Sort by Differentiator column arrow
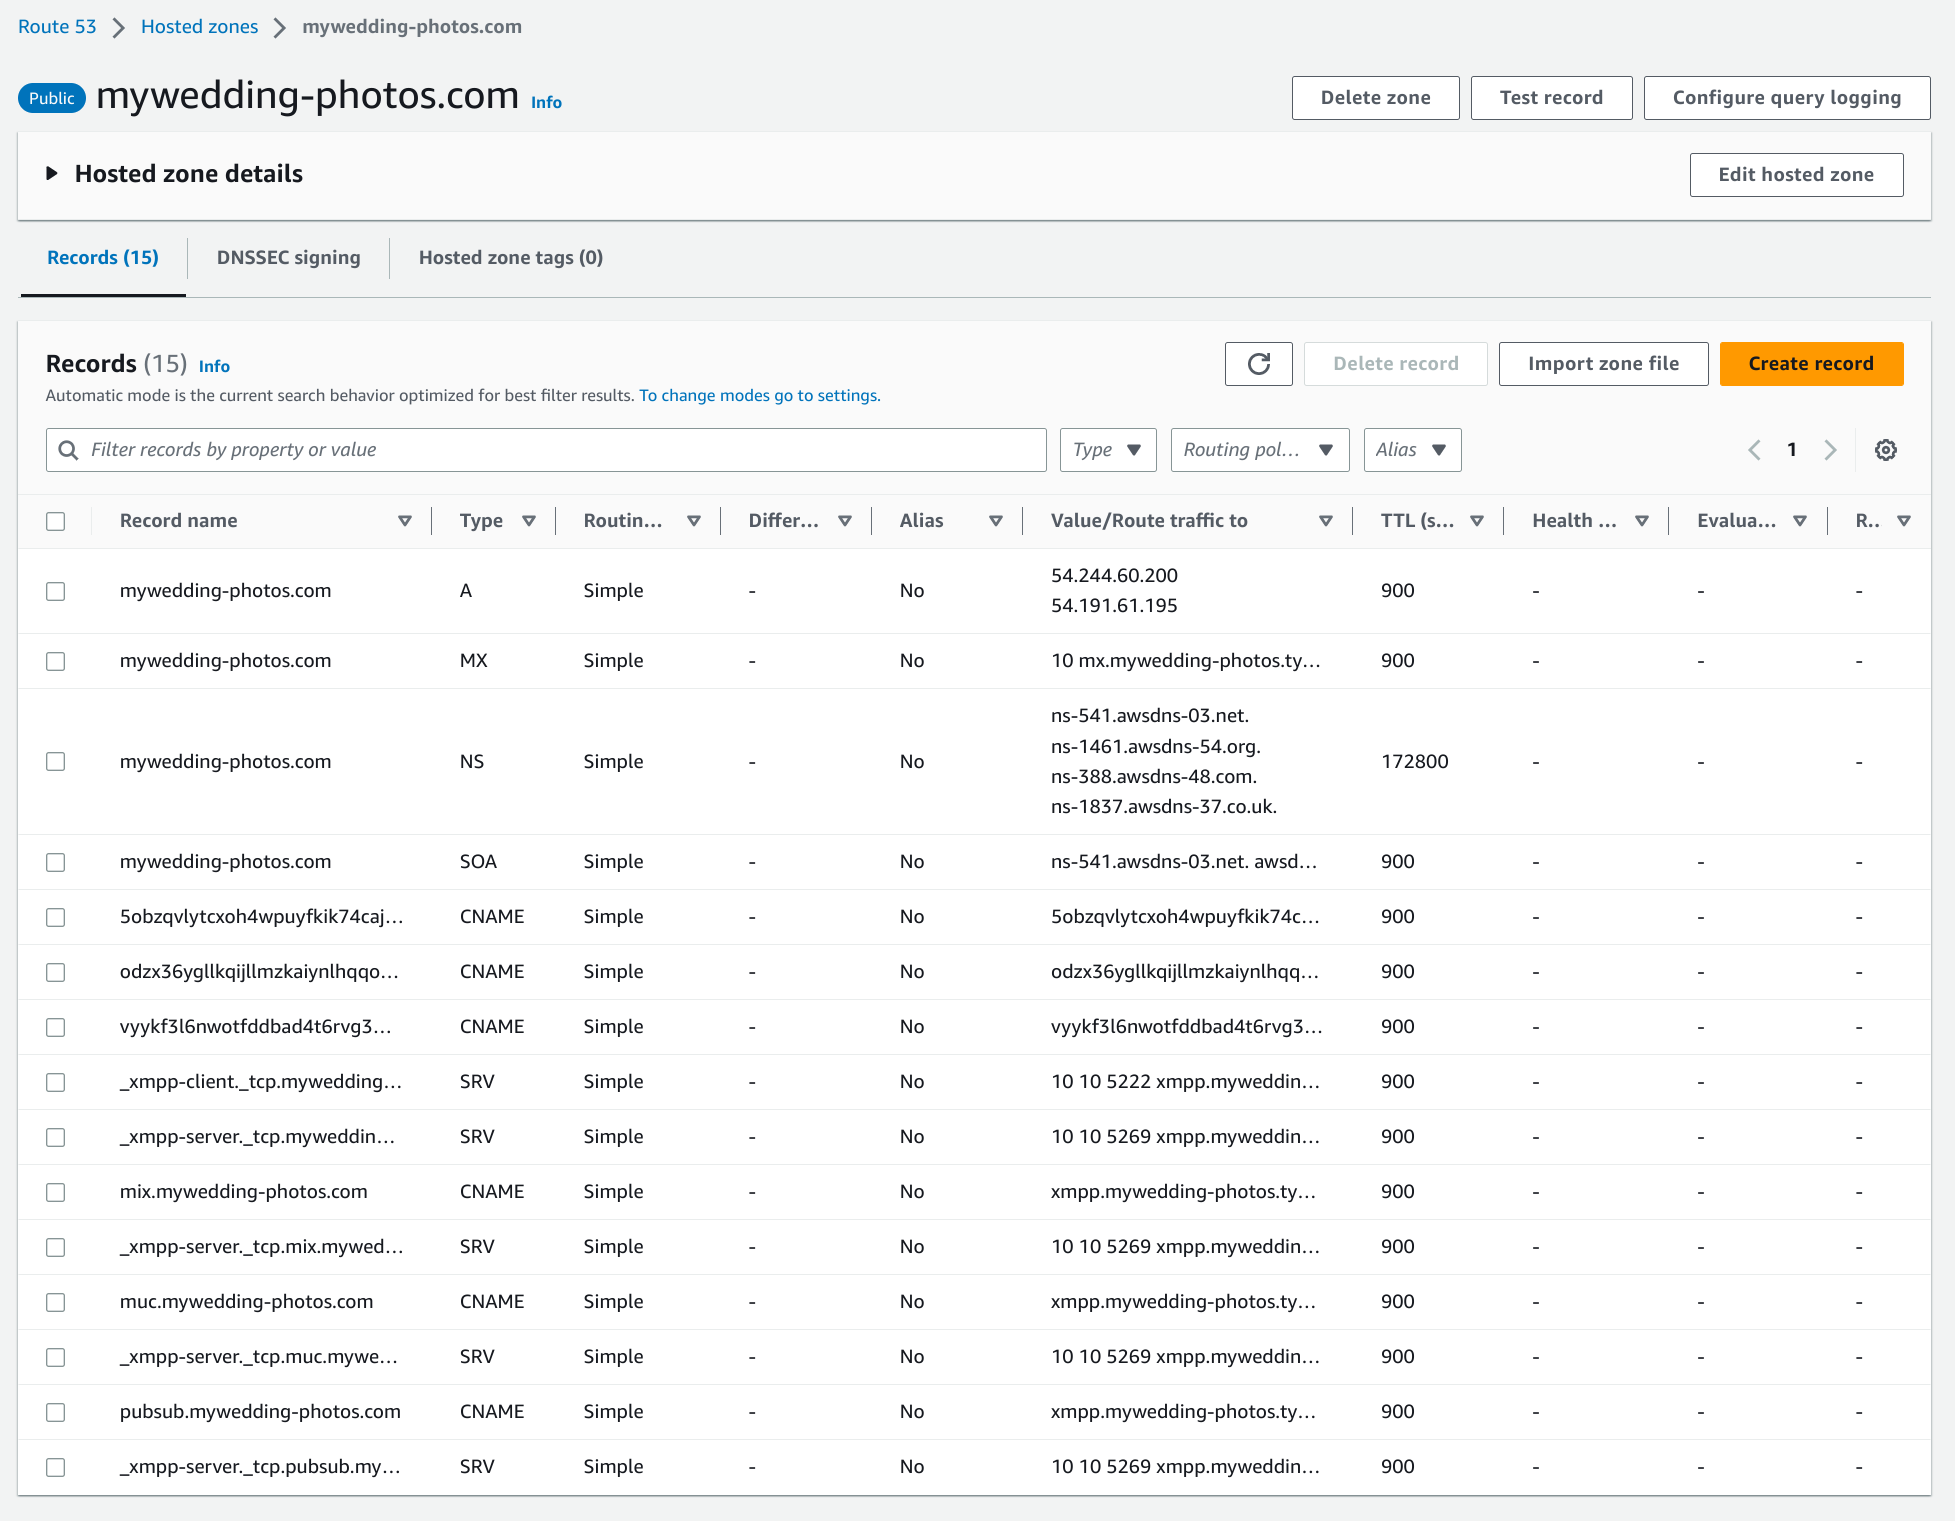 point(845,521)
